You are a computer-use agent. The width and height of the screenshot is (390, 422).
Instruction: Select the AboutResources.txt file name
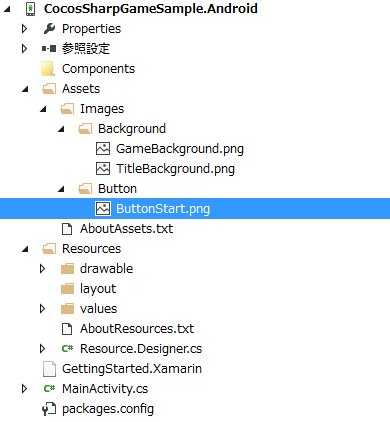click(x=137, y=329)
